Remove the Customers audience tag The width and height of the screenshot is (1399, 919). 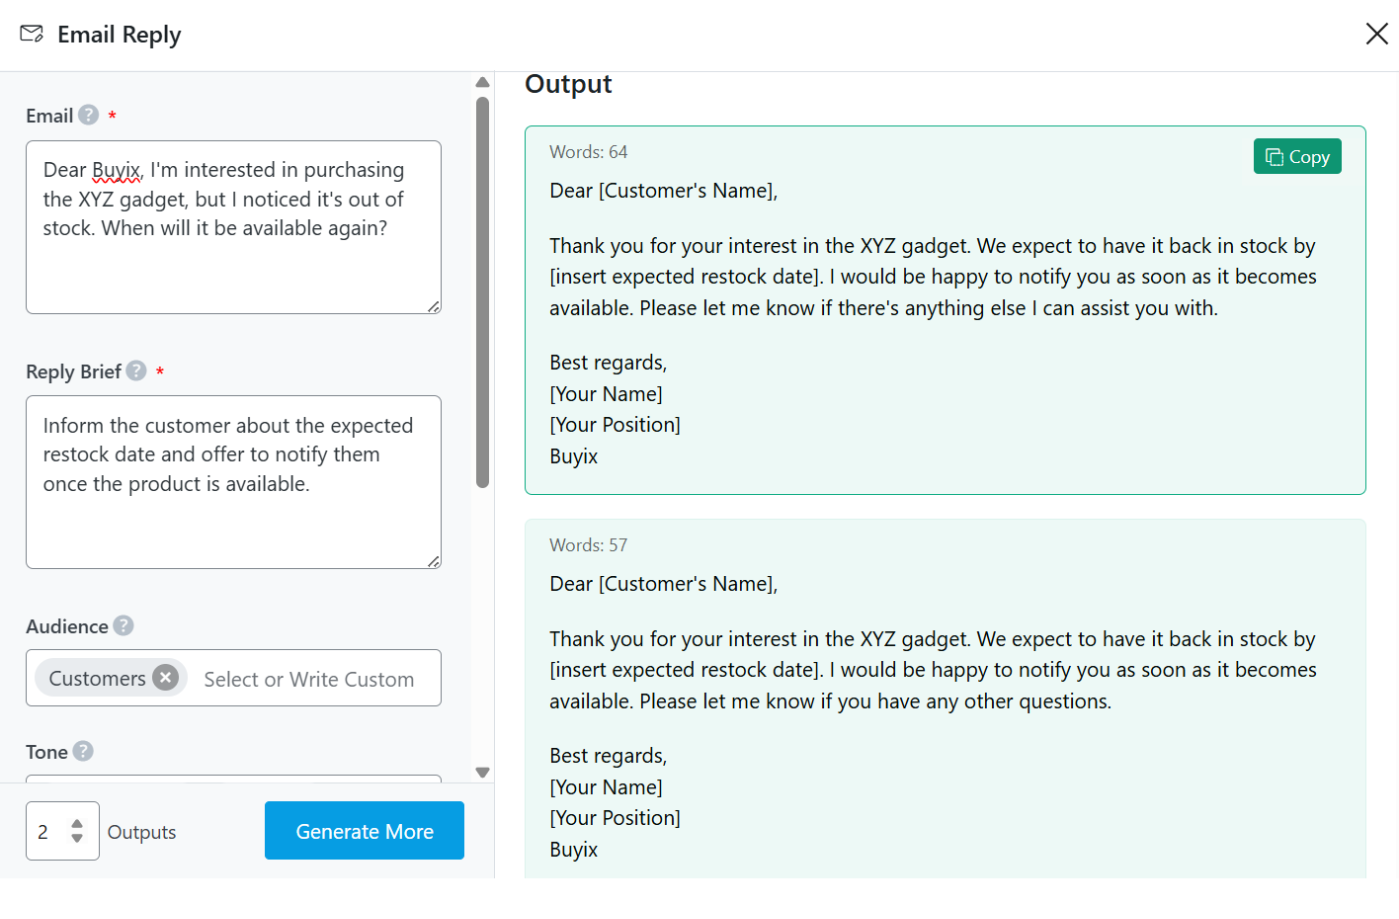166,678
